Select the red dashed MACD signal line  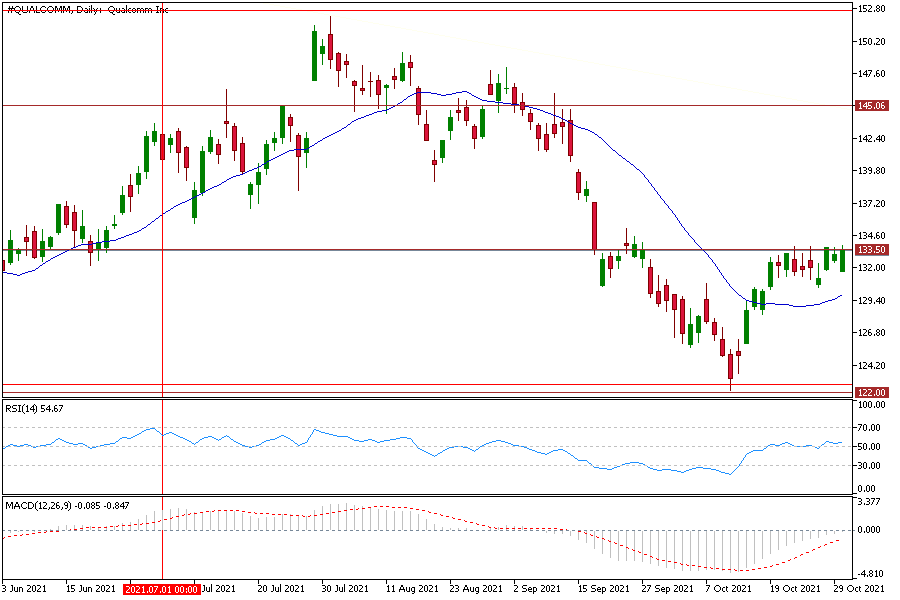tap(700, 568)
